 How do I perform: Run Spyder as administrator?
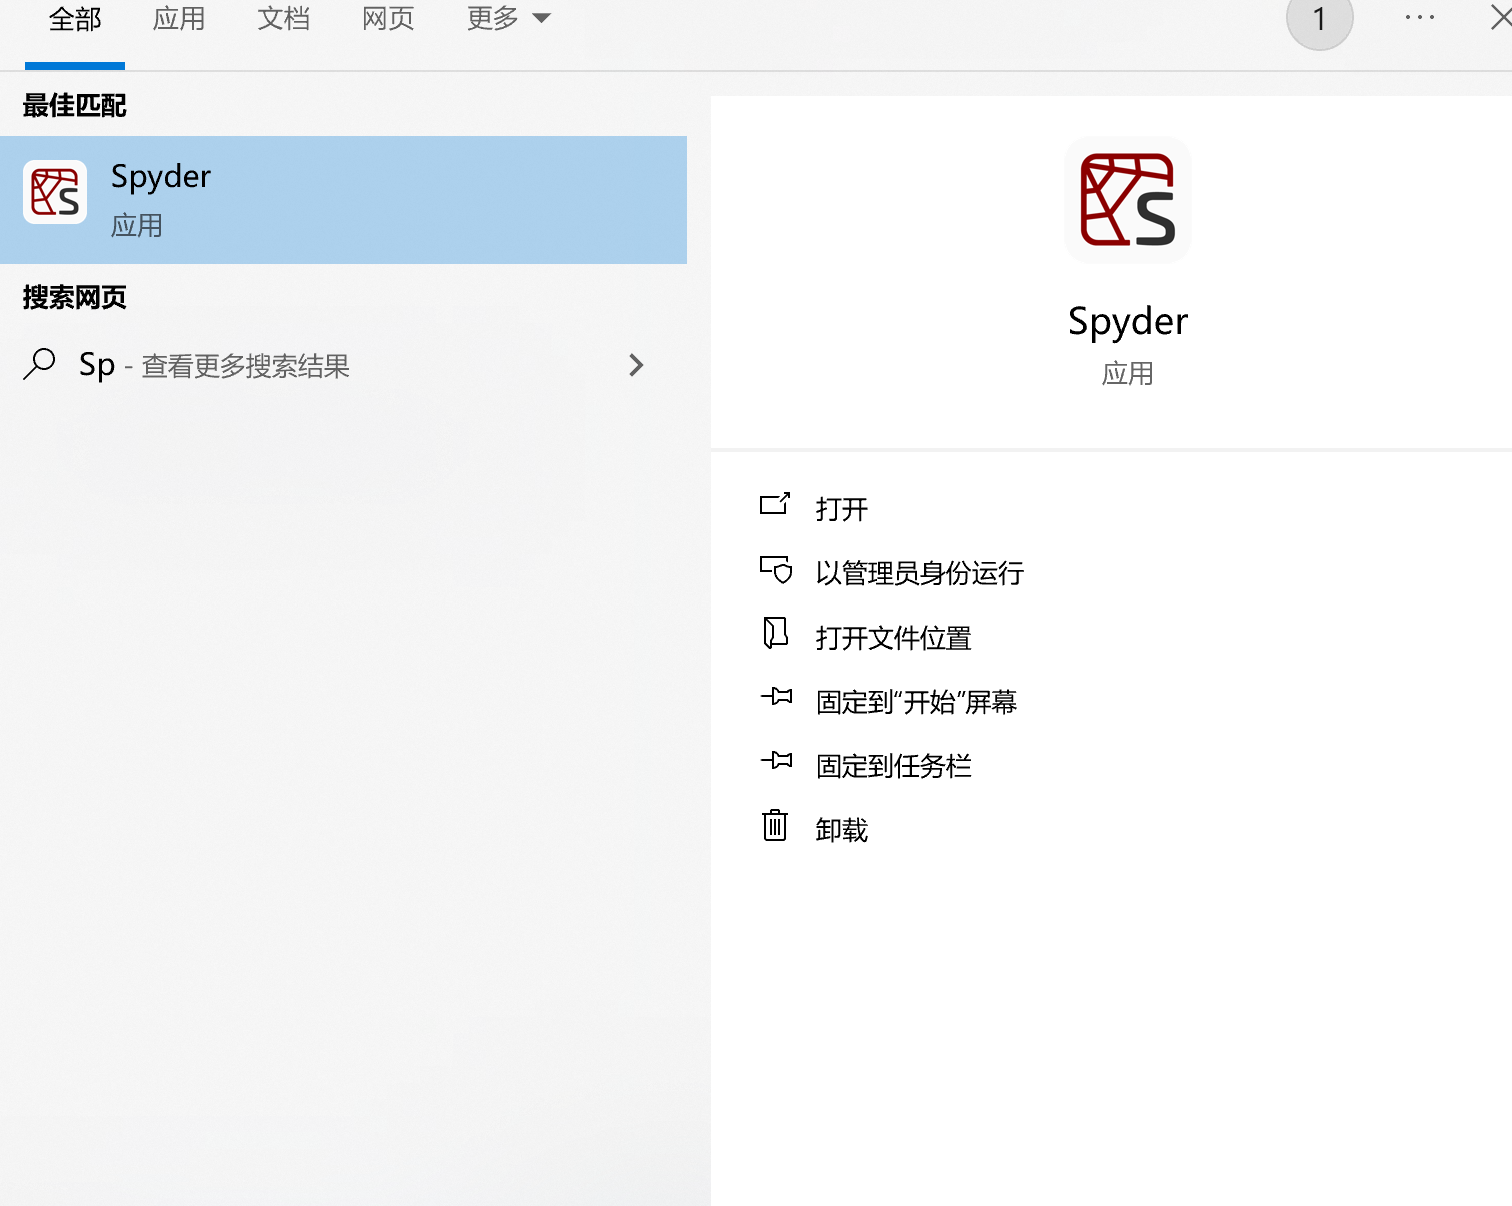pos(918,573)
